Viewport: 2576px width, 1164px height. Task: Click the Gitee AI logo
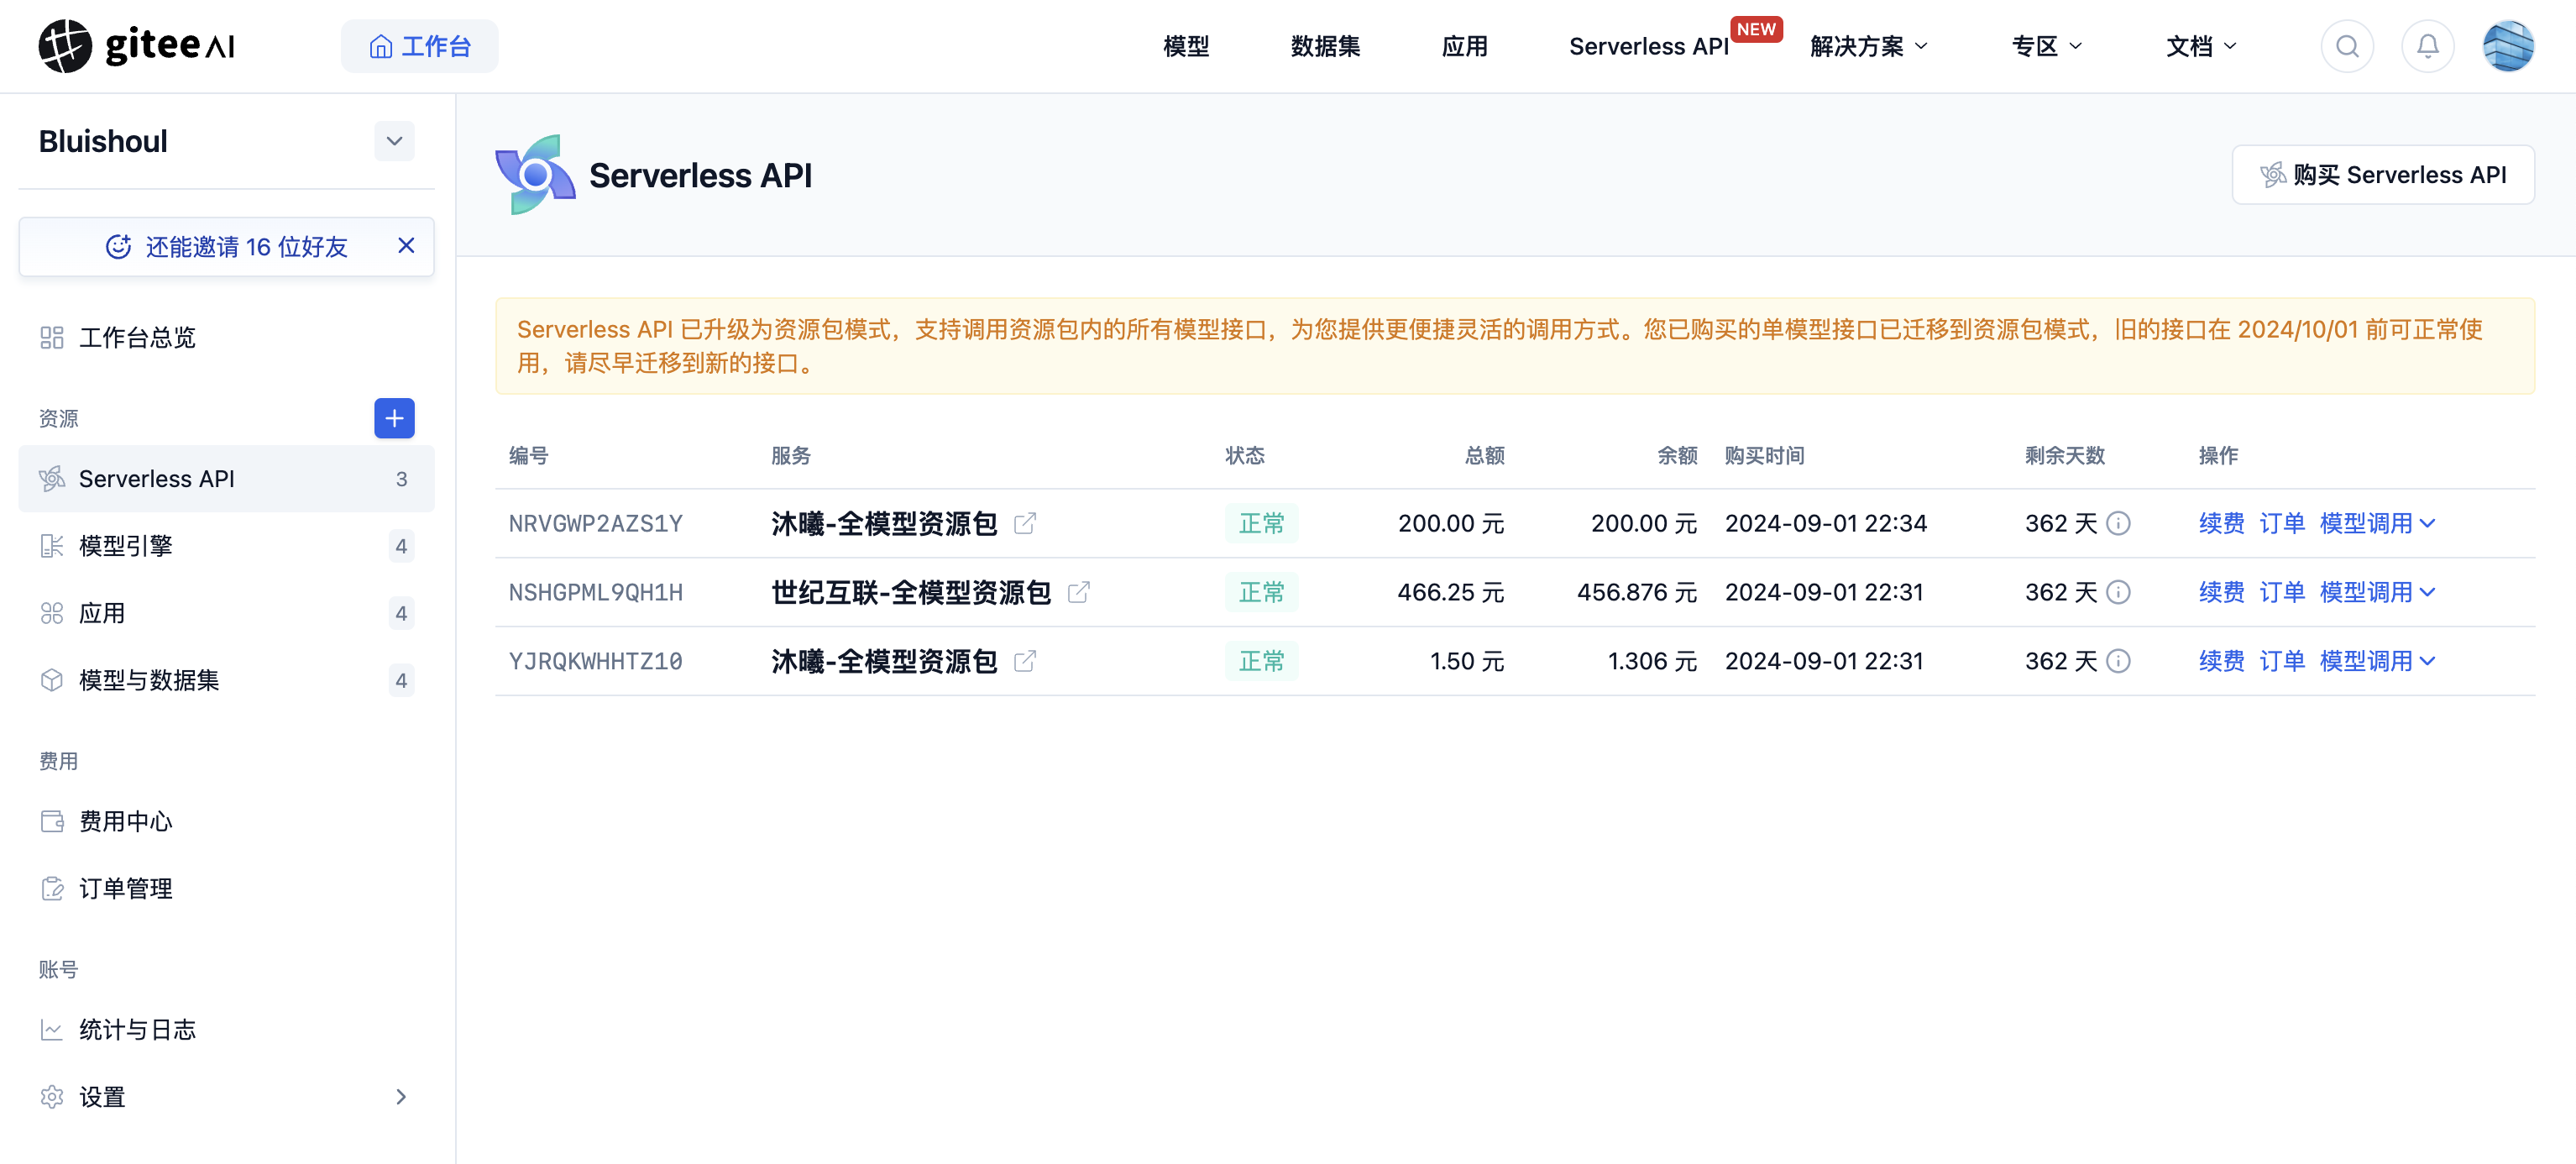pyautogui.click(x=137, y=46)
